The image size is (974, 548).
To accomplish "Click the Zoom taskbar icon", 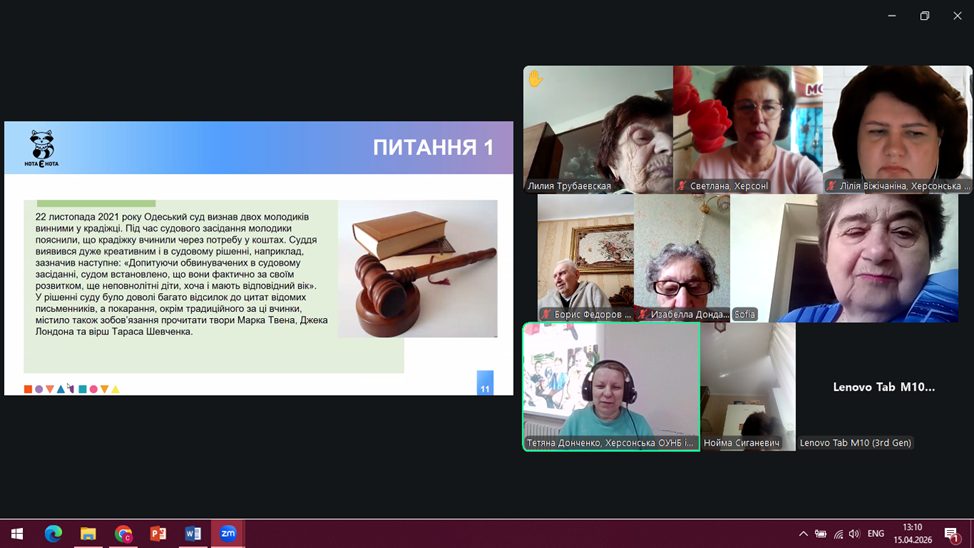I will [x=228, y=533].
